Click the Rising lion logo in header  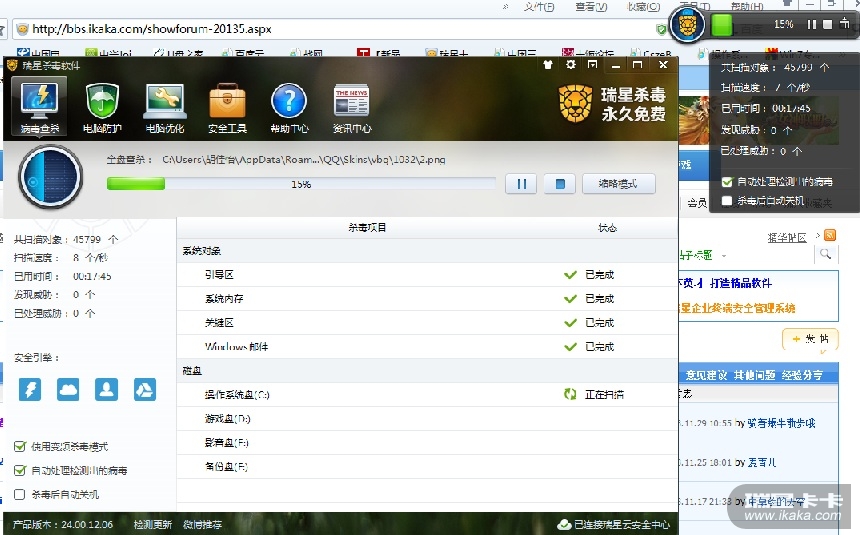click(x=575, y=104)
